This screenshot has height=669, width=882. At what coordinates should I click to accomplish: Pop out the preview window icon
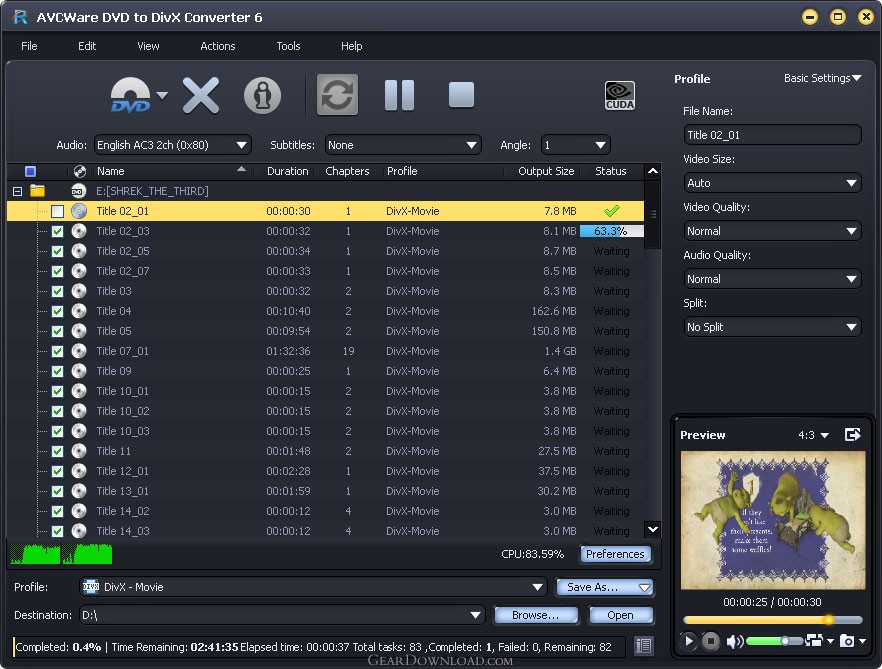click(853, 434)
